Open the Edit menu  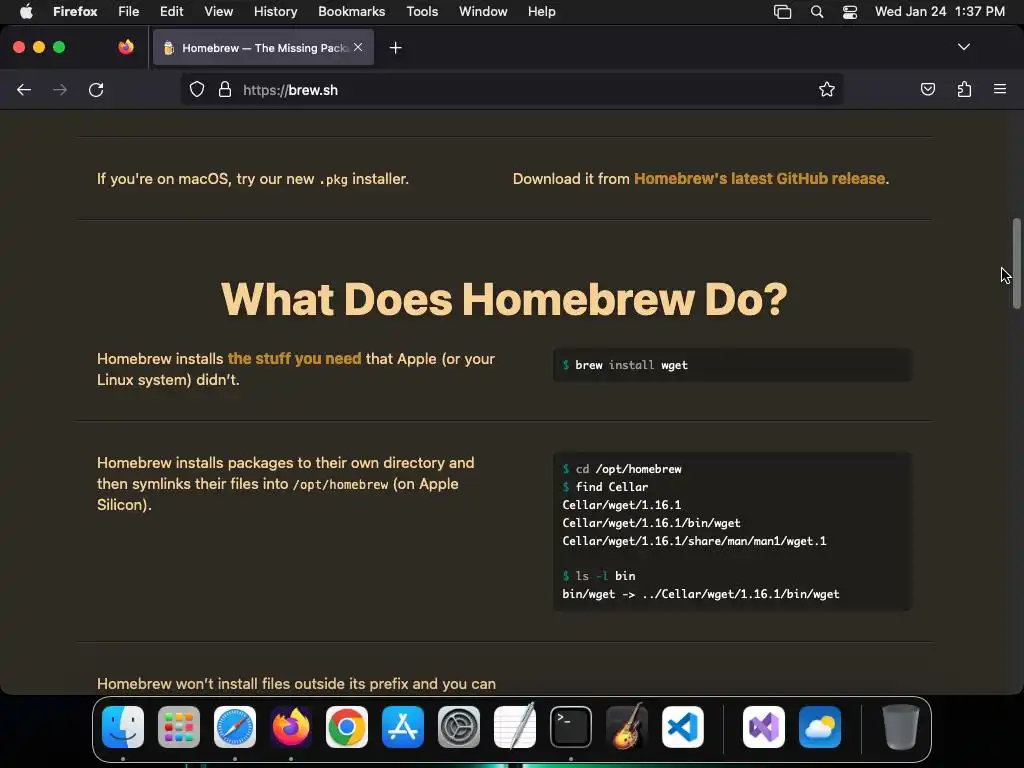[x=171, y=12]
